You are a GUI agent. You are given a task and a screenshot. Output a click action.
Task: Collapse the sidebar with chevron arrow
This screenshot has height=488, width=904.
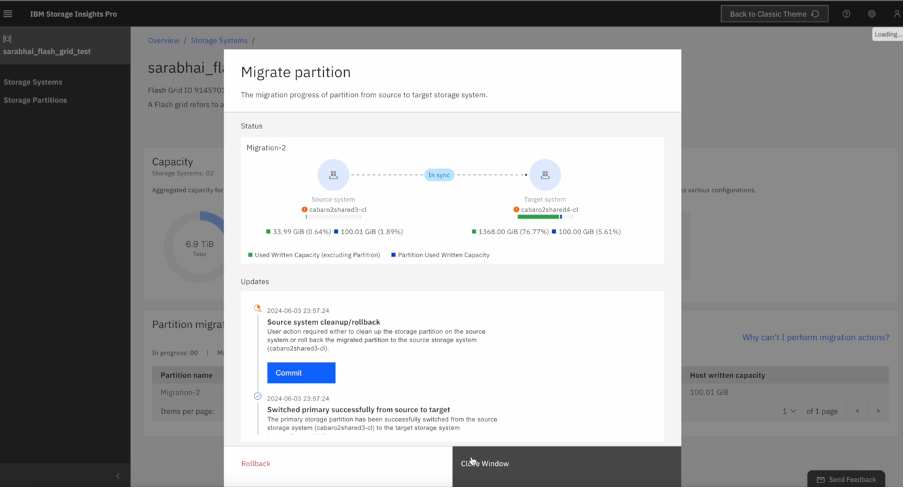[x=118, y=476]
